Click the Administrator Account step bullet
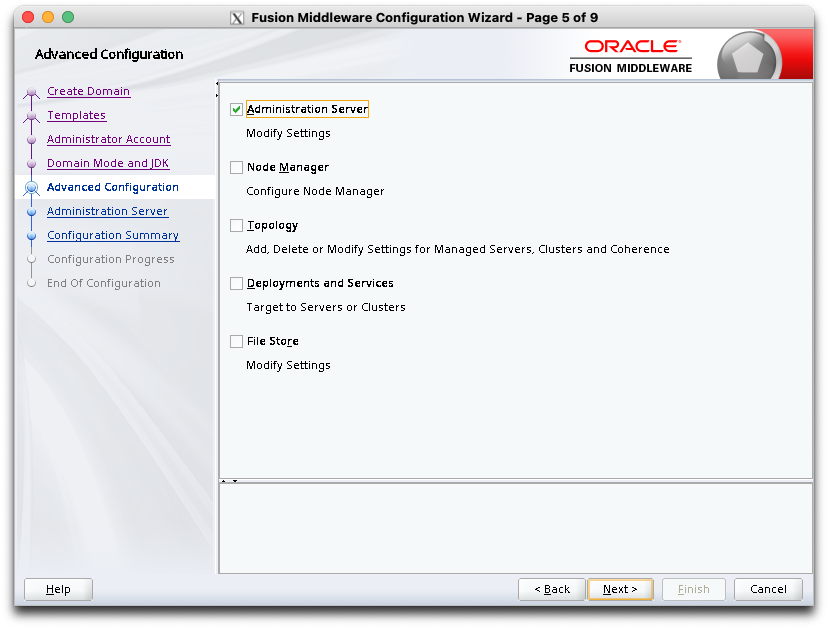The image size is (828, 628). (32, 140)
